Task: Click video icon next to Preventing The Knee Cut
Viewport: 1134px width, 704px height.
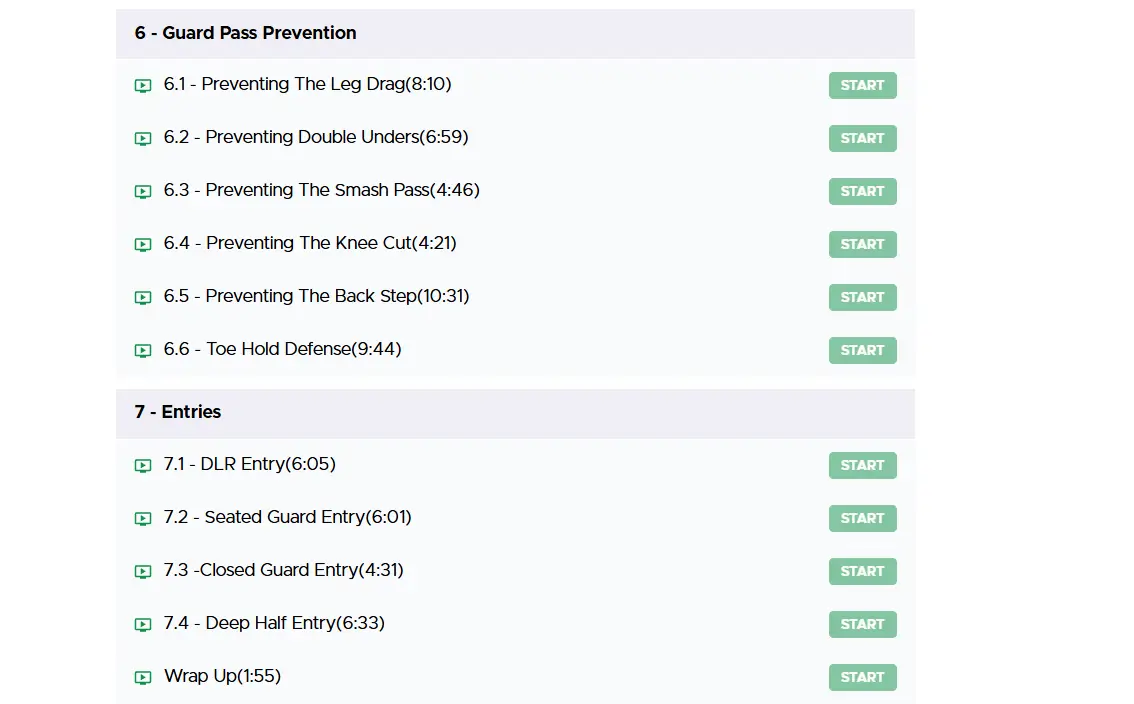Action: (x=143, y=245)
